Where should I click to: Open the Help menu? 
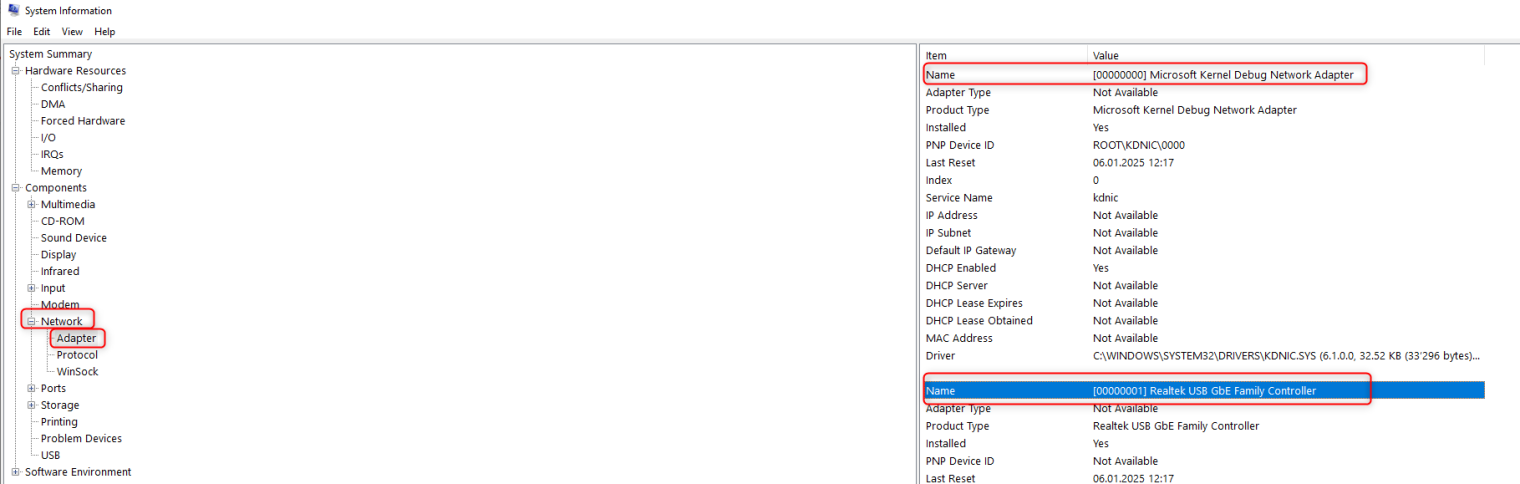(105, 32)
